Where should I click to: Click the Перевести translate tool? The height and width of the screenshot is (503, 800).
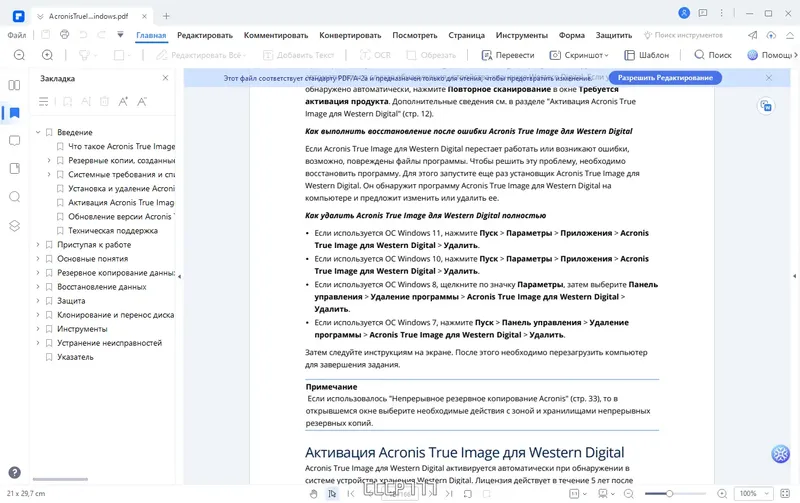click(x=507, y=55)
